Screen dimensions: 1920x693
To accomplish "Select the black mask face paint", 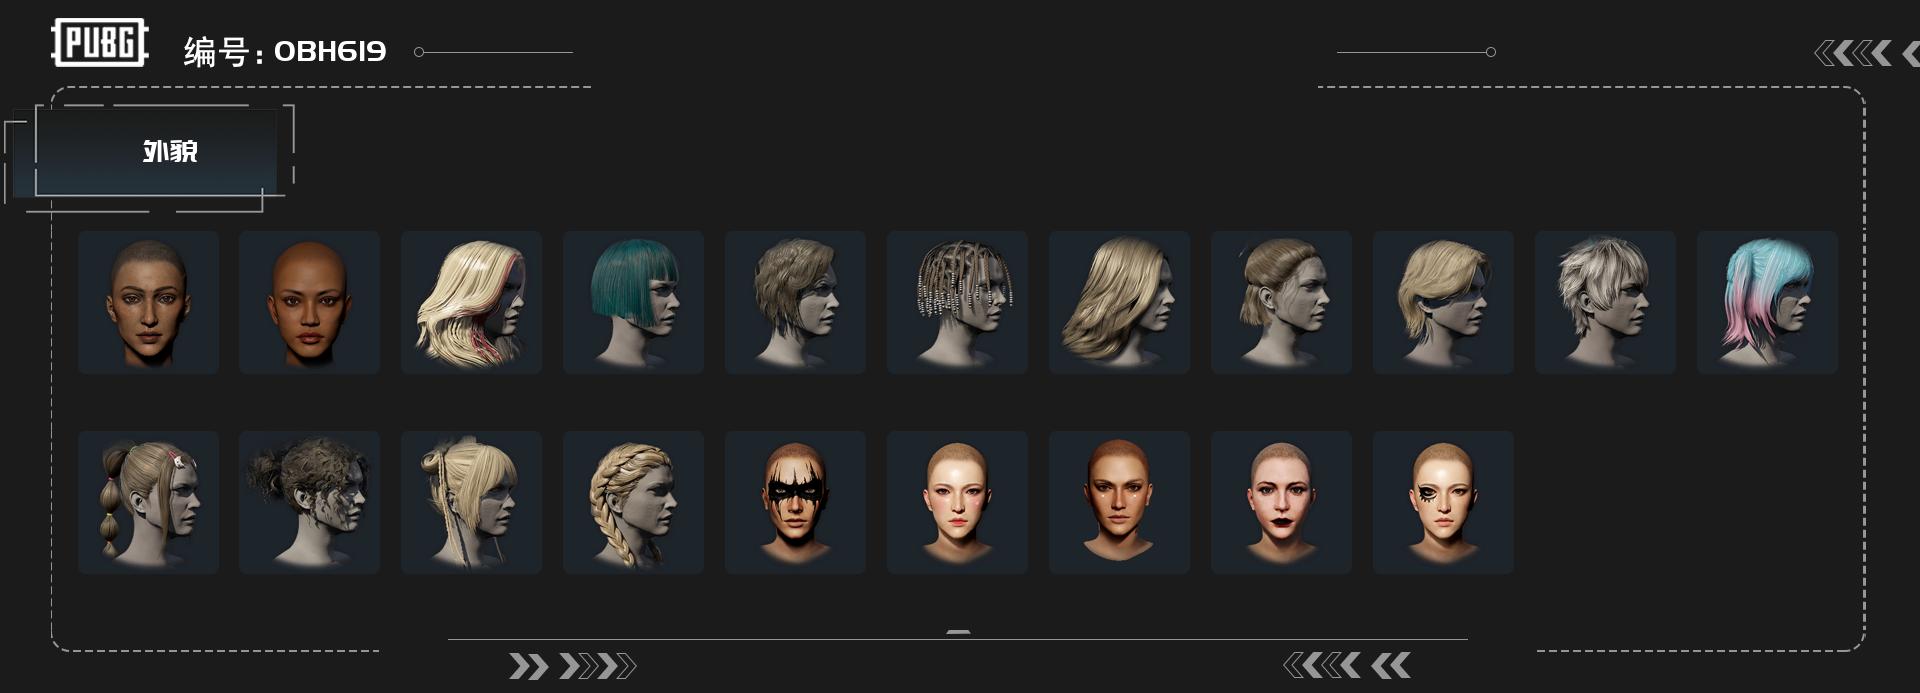I will point(795,502).
